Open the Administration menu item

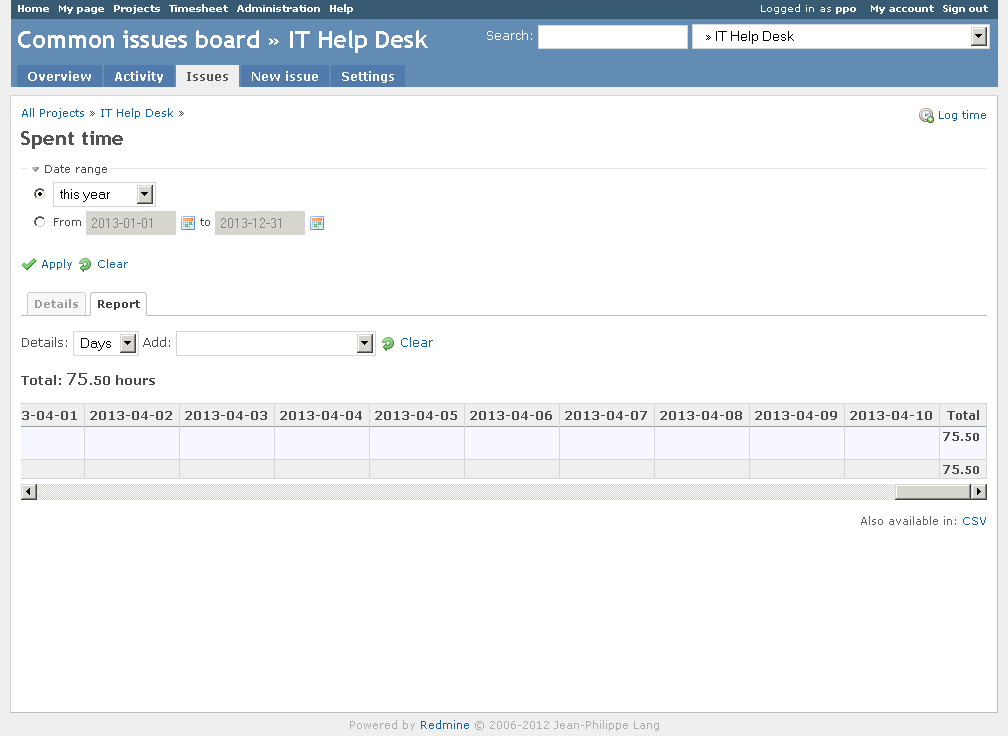pyautogui.click(x=278, y=8)
